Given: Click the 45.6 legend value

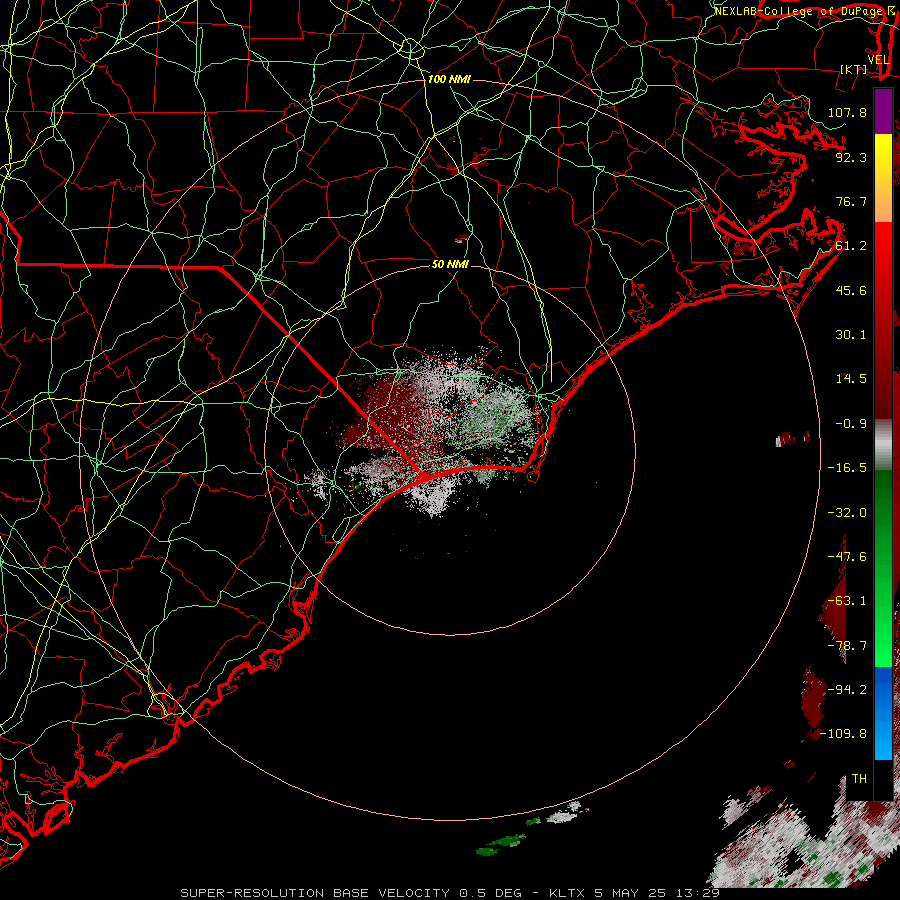Looking at the screenshot, I should 851,290.
